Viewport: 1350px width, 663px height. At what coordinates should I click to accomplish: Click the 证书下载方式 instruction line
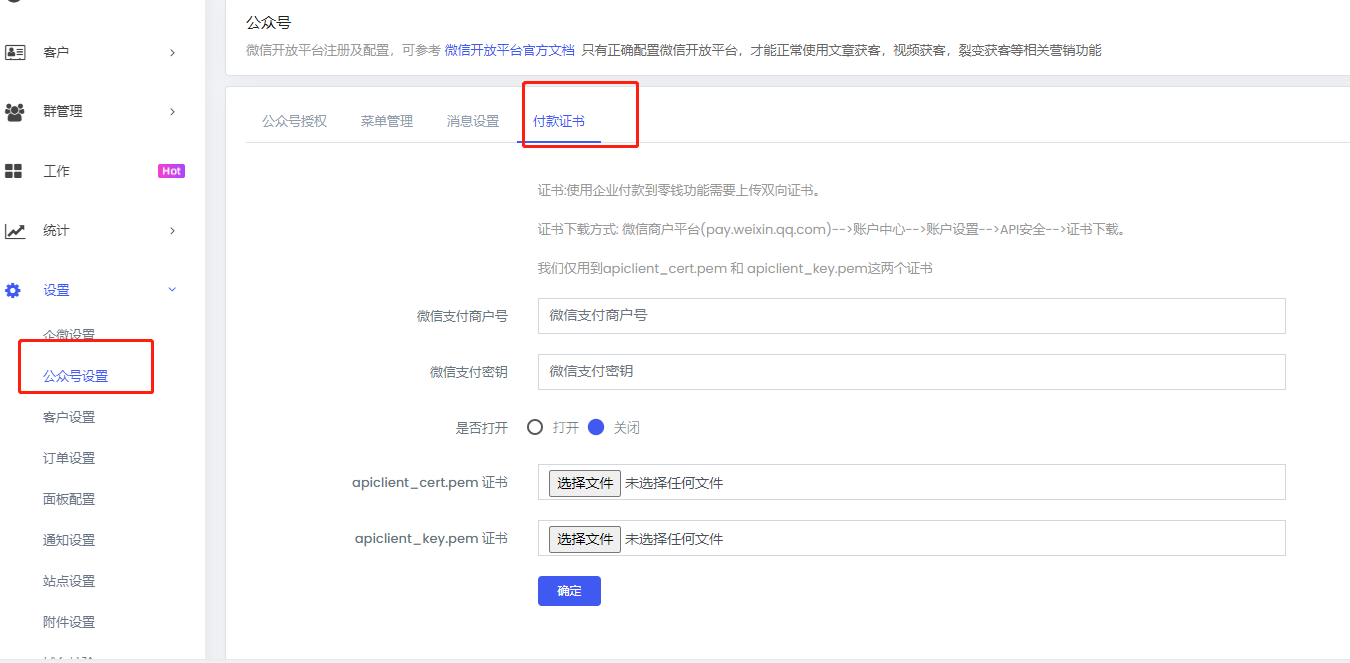tap(833, 229)
